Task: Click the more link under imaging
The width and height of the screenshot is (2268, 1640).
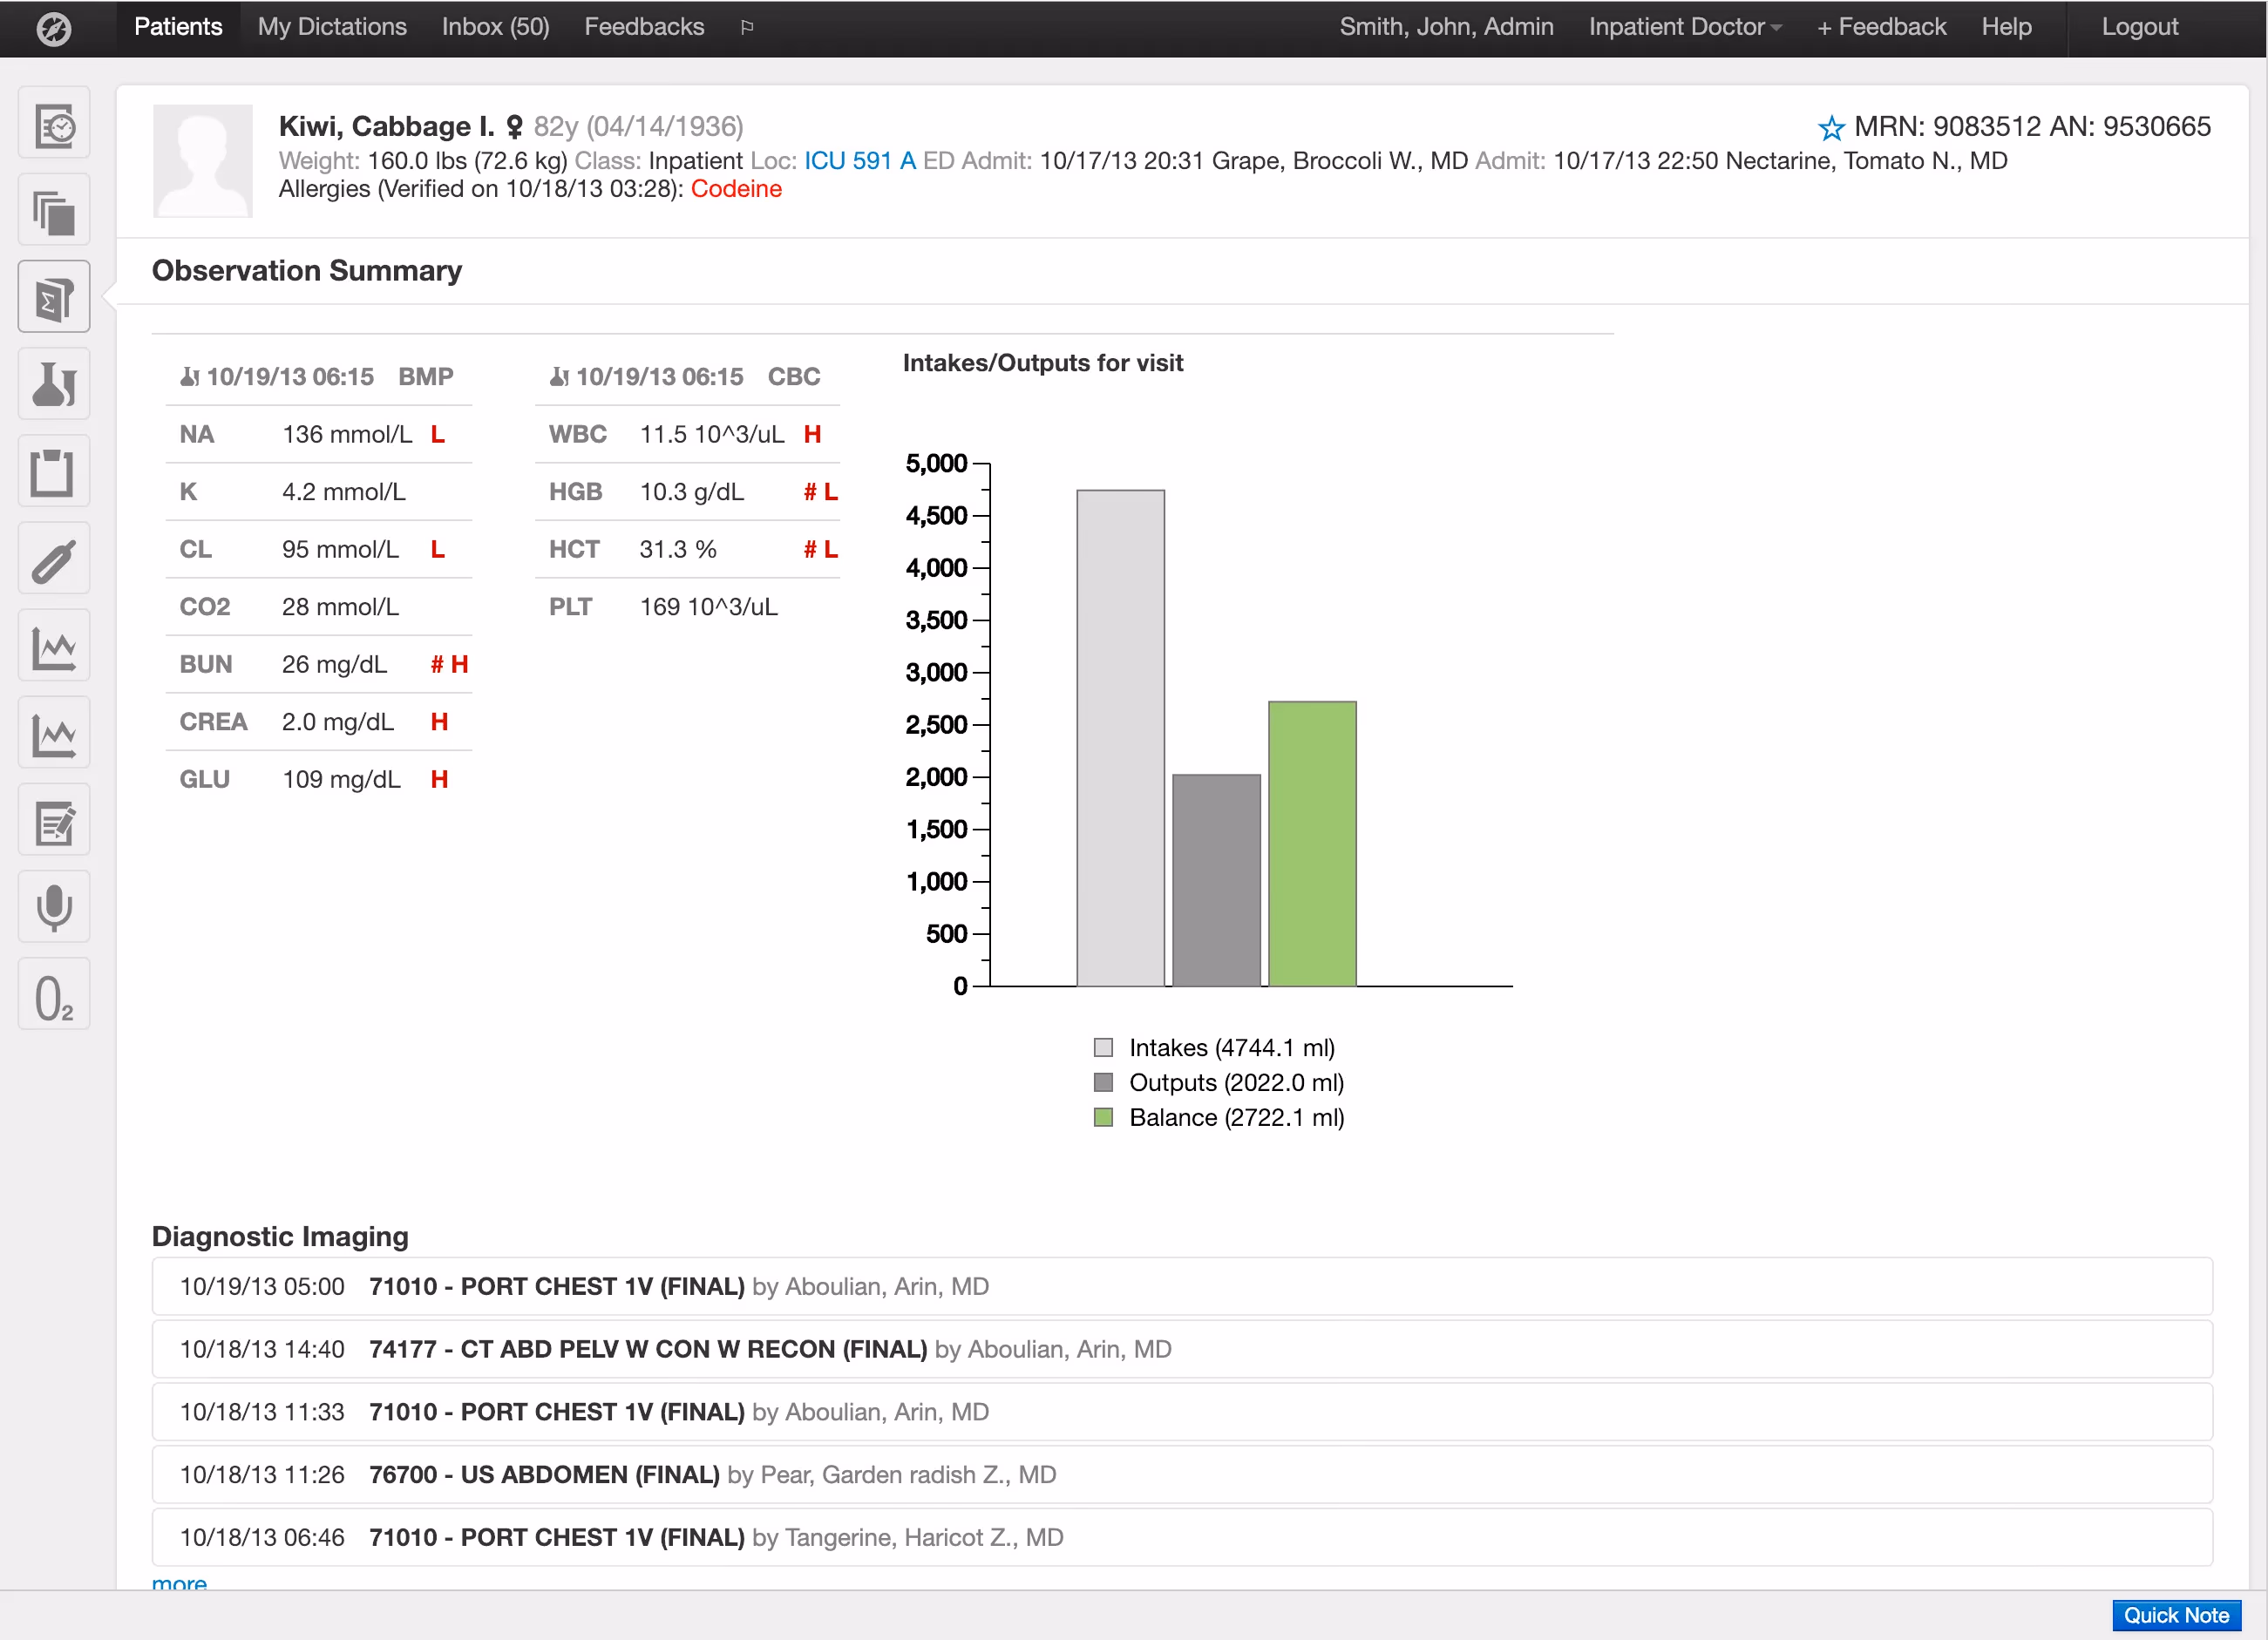Action: pyautogui.click(x=179, y=1583)
